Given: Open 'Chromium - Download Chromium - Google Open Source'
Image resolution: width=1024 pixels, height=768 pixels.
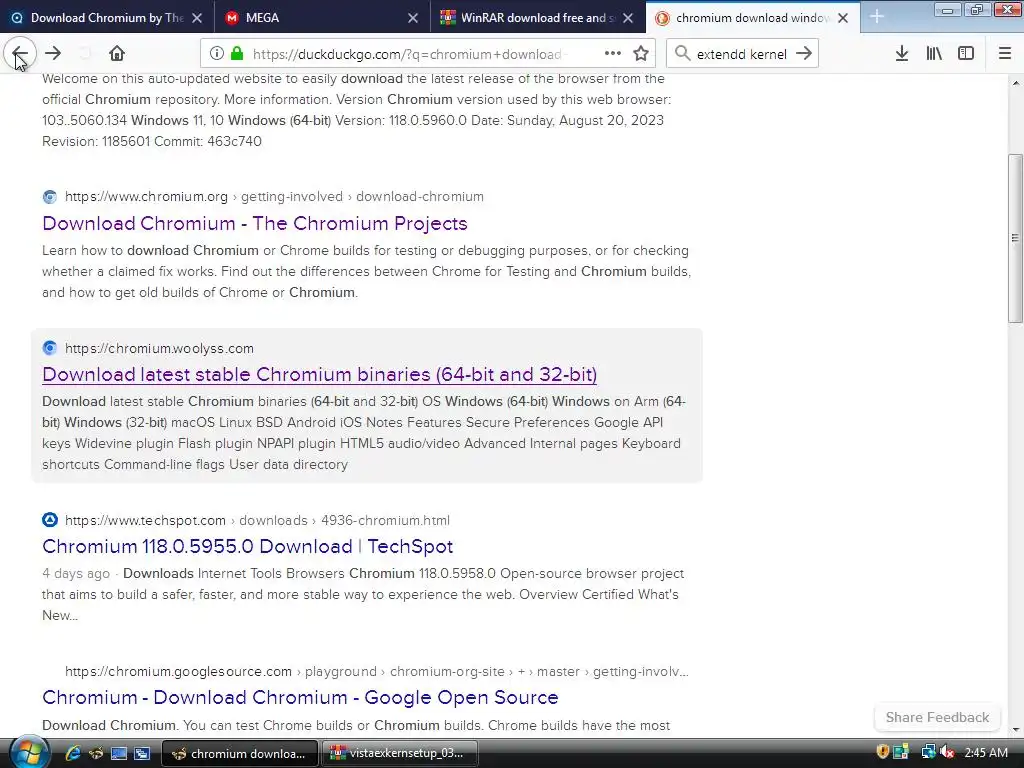Looking at the screenshot, I should click(x=300, y=697).
